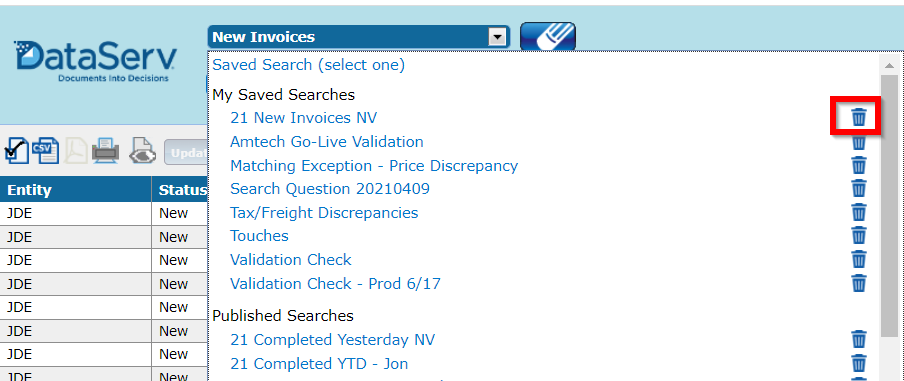Click the dropdown list scrollbar up arrow
The height and width of the screenshot is (381, 904).
889,65
